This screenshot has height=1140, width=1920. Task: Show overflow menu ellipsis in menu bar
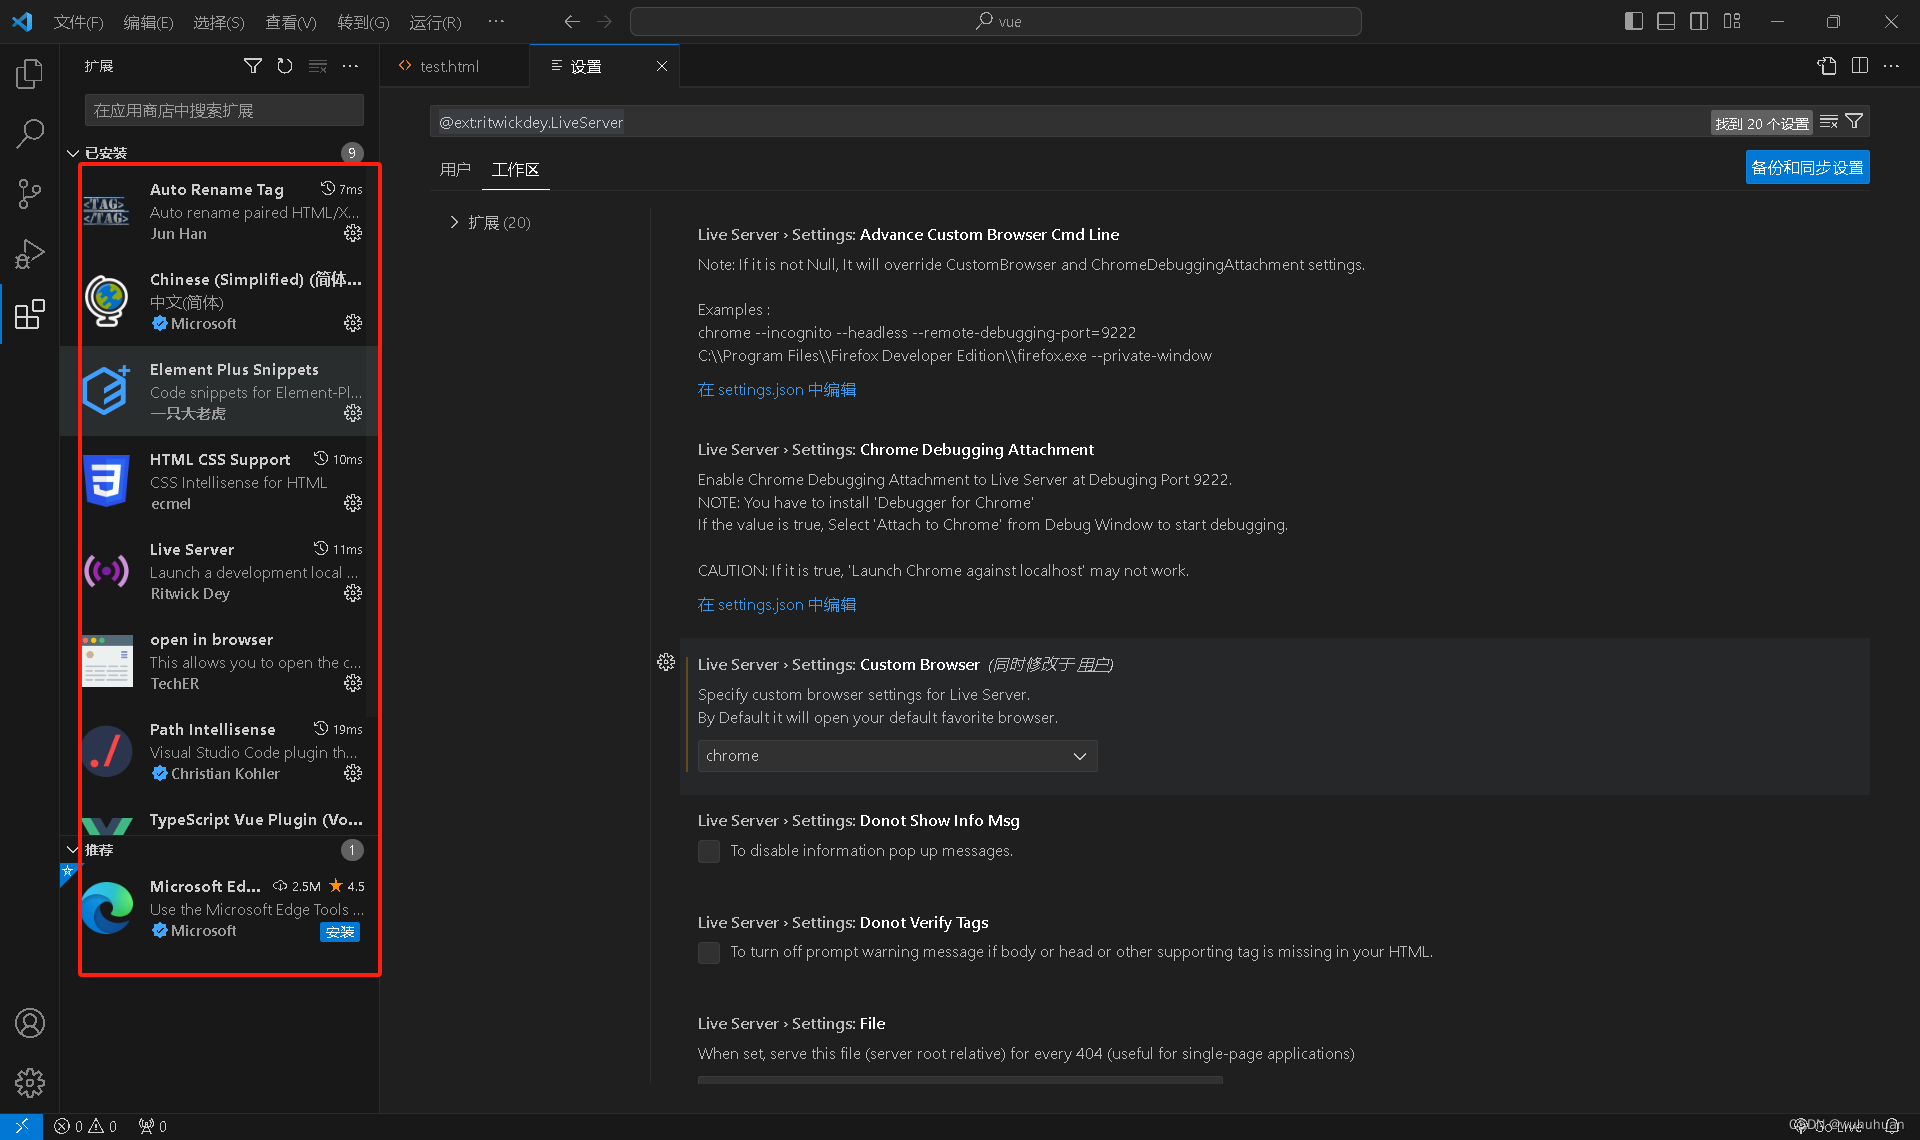click(x=496, y=22)
